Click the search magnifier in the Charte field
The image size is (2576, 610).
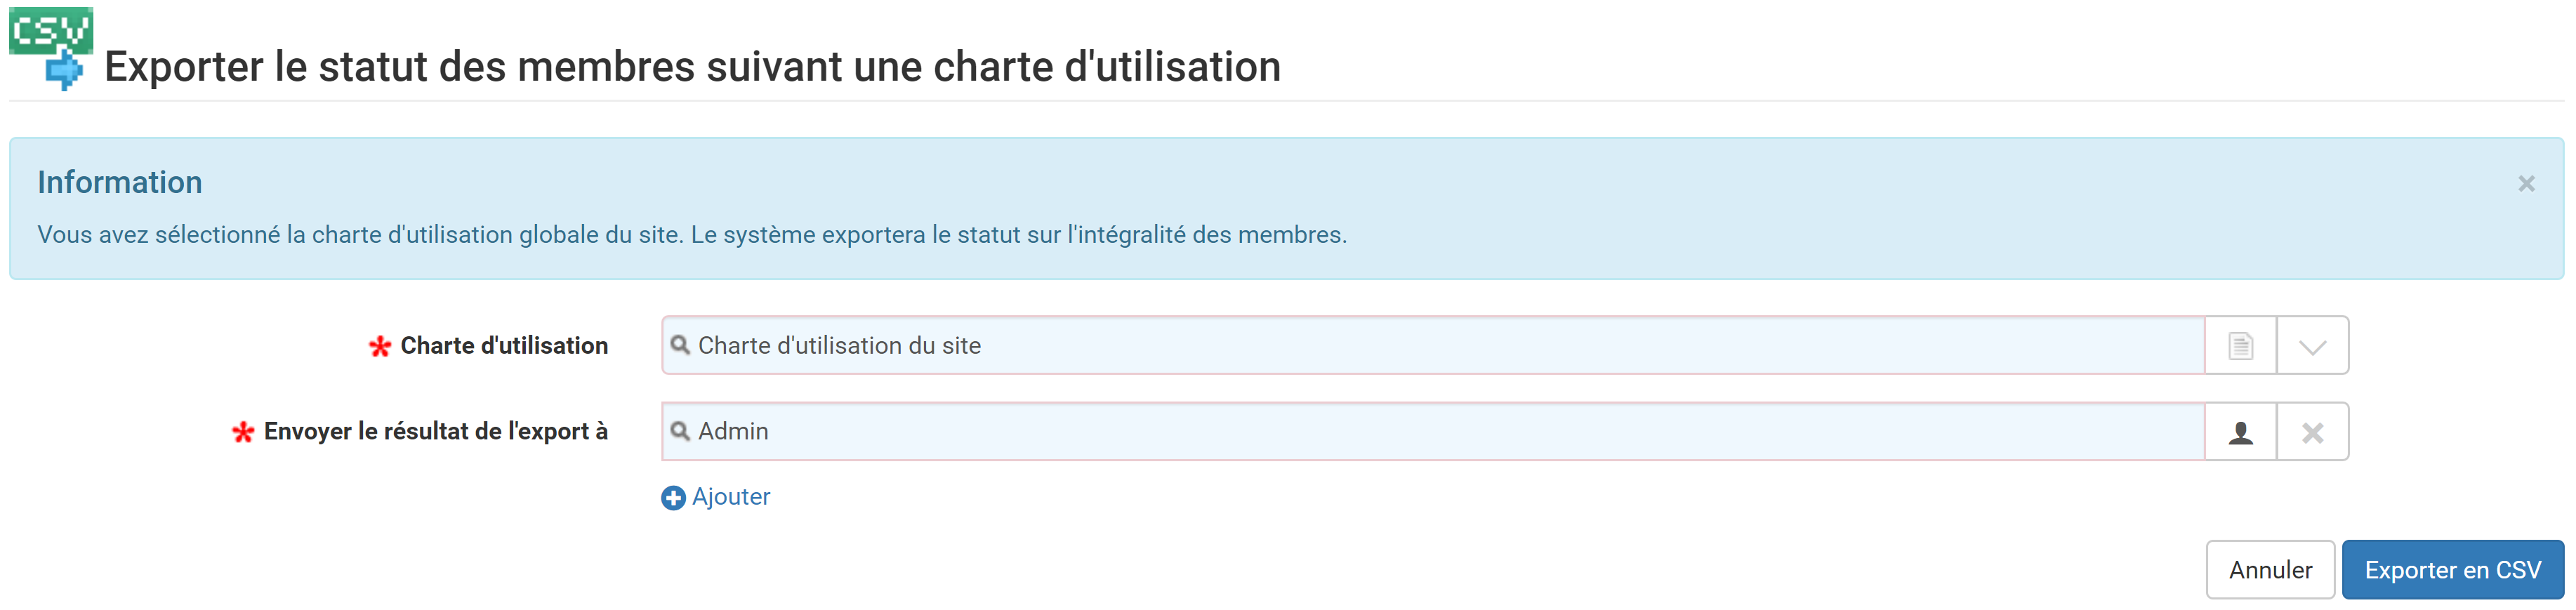[x=680, y=345]
